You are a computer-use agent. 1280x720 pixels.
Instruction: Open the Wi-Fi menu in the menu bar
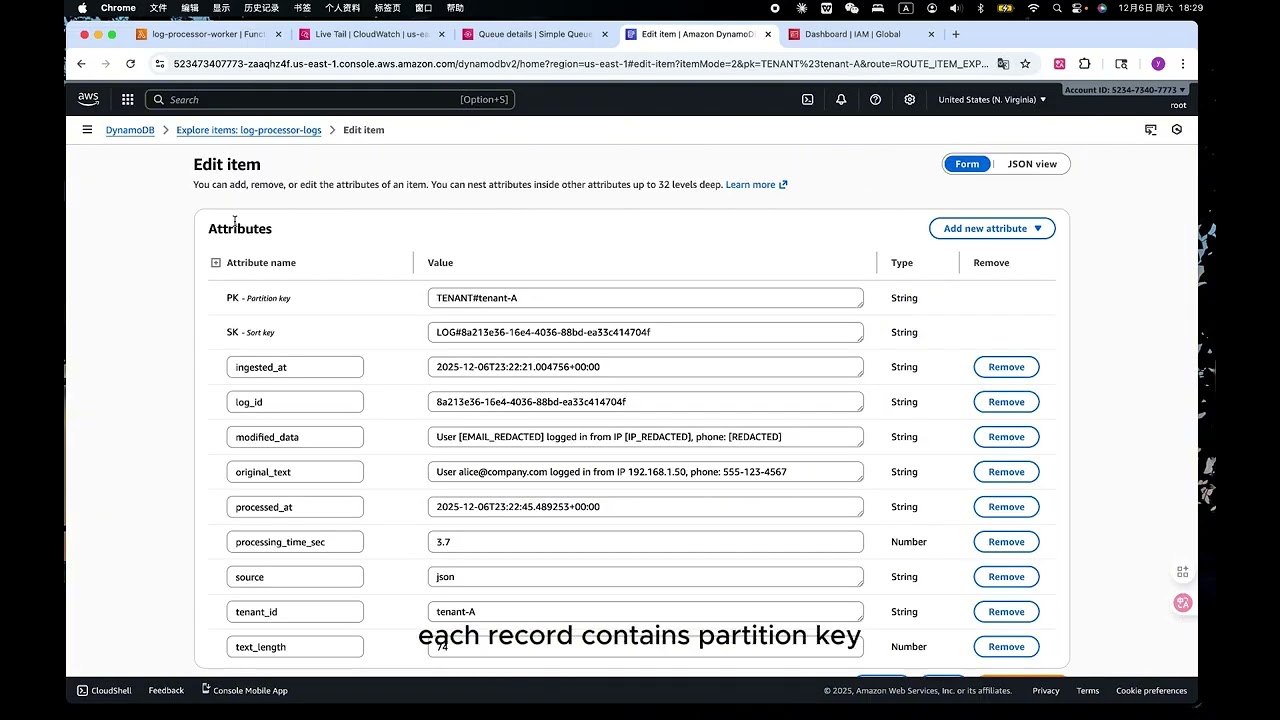(x=1033, y=8)
